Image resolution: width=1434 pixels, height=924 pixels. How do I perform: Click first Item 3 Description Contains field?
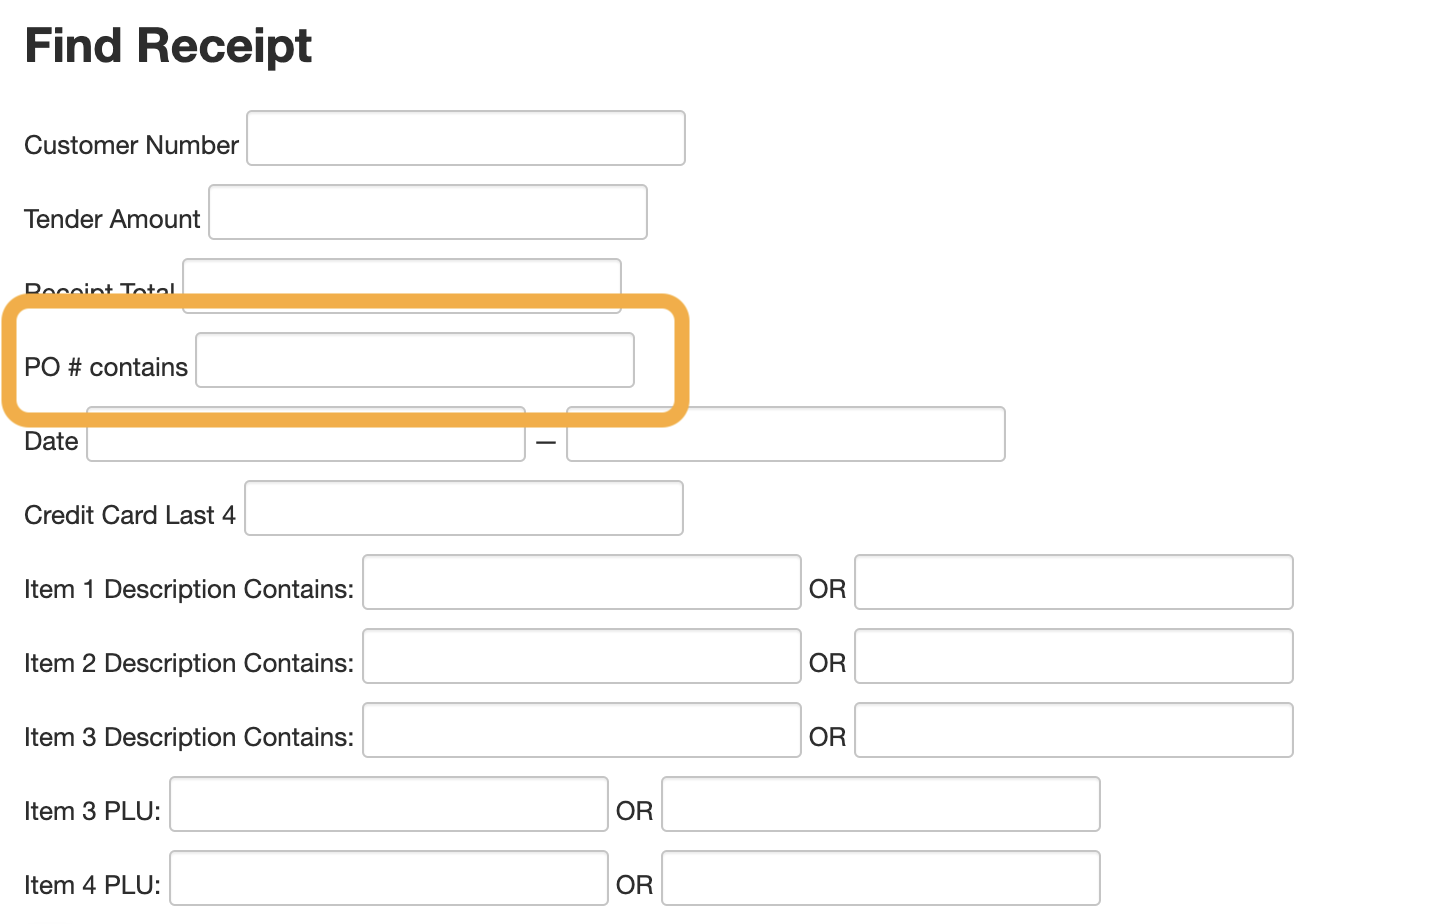tap(582, 730)
